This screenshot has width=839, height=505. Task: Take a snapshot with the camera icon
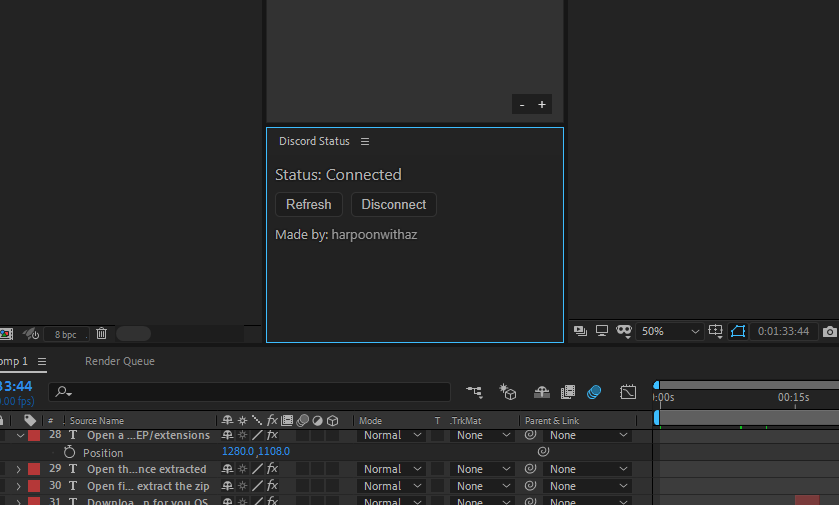click(x=829, y=331)
